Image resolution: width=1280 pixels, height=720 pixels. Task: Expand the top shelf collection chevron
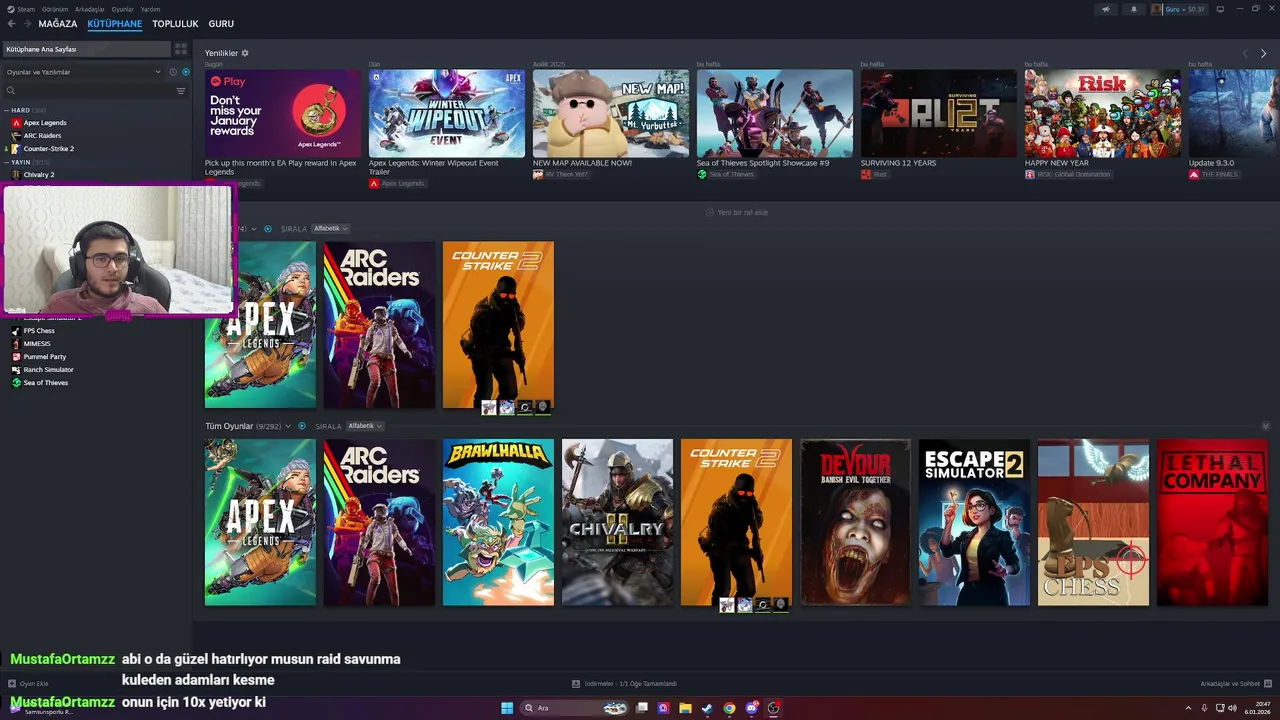coord(254,229)
